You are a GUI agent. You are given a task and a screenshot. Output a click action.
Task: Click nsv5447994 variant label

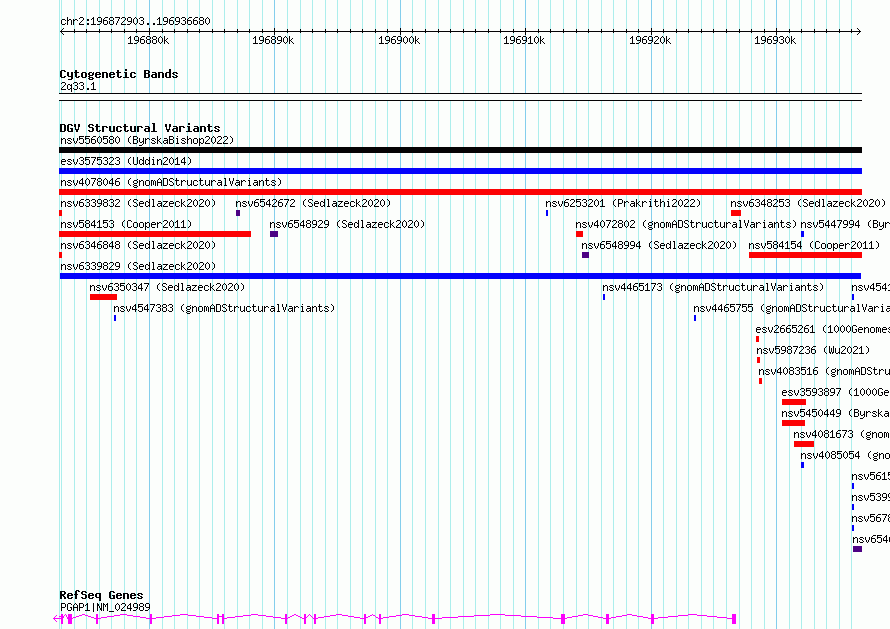845,224
